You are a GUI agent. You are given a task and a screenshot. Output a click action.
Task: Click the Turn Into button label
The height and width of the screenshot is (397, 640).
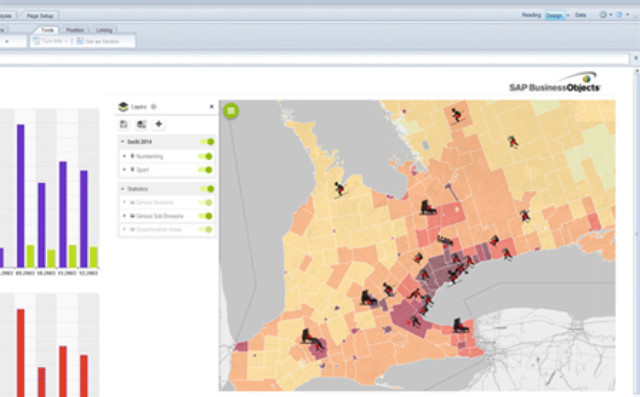(x=52, y=41)
